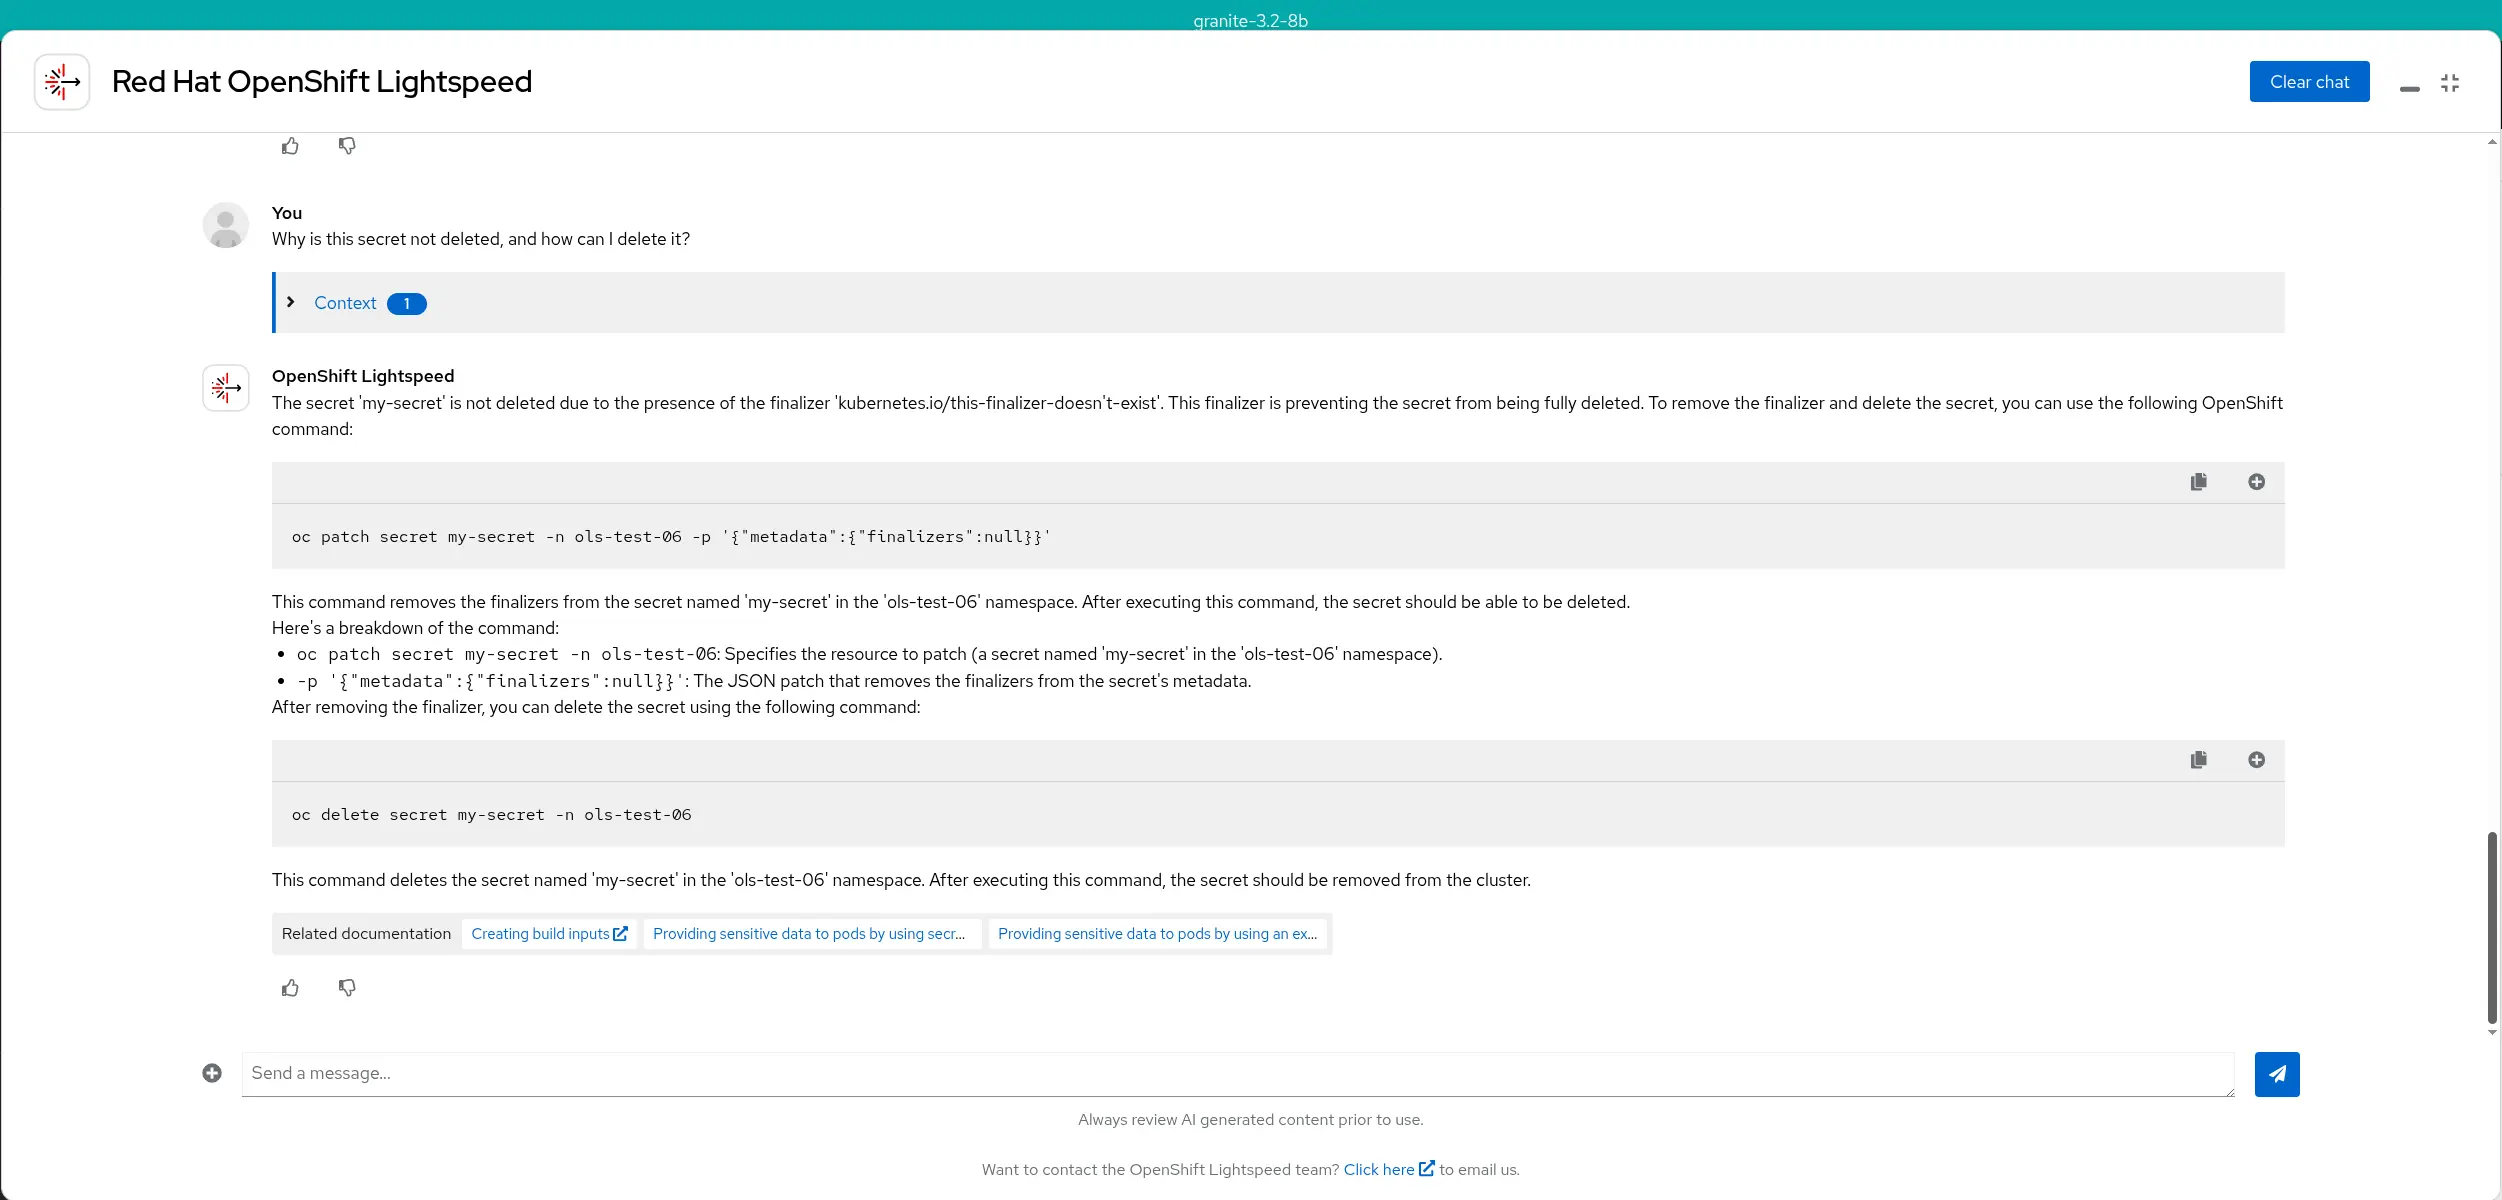
Task: Click "Here's a breakdown of the command" text
Action: [415, 628]
